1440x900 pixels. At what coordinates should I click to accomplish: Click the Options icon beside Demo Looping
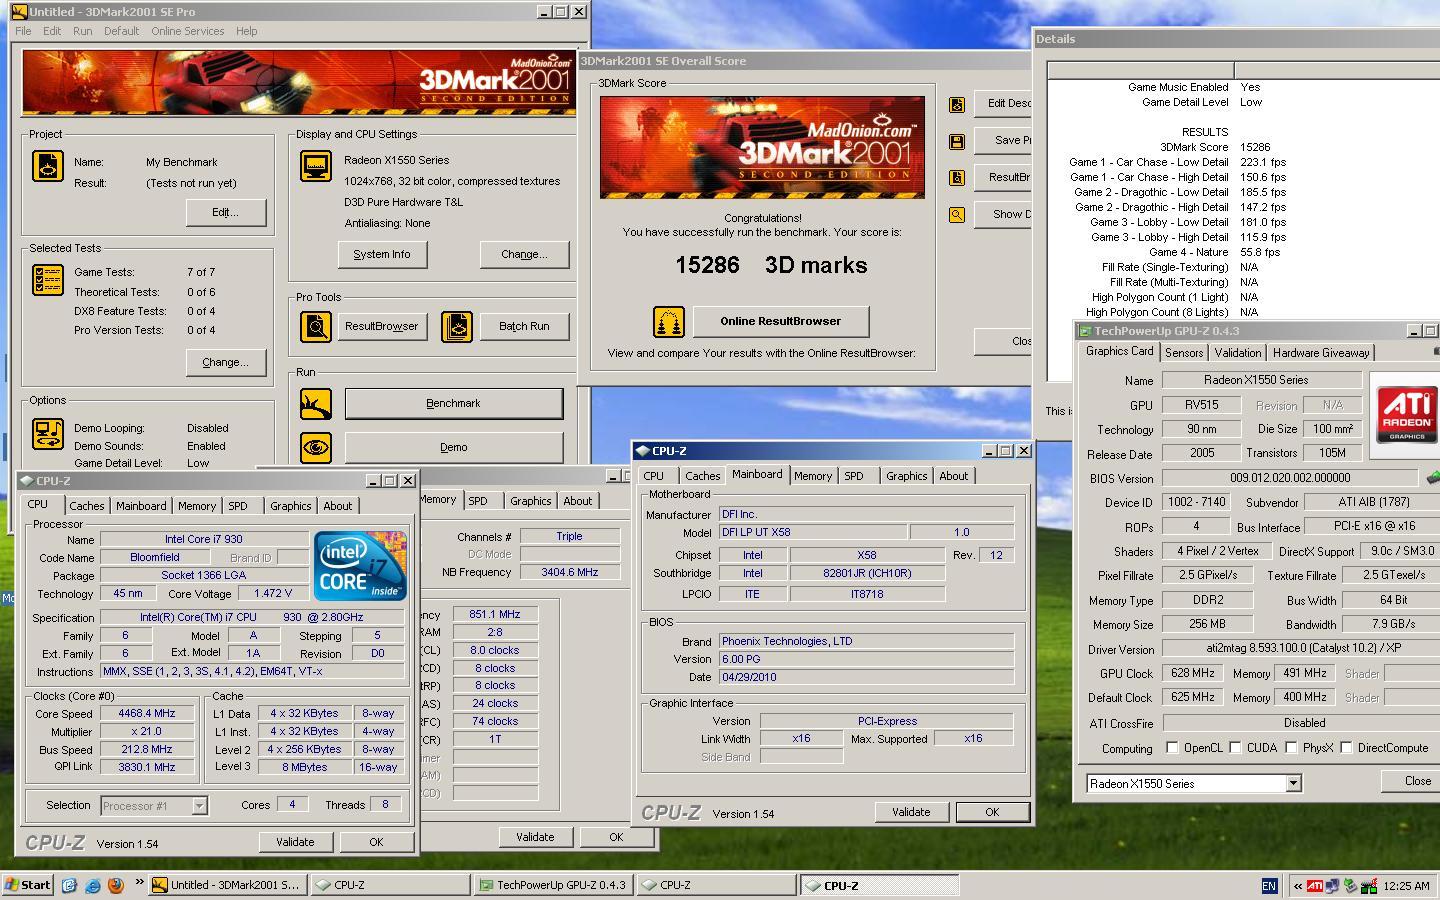click(47, 435)
